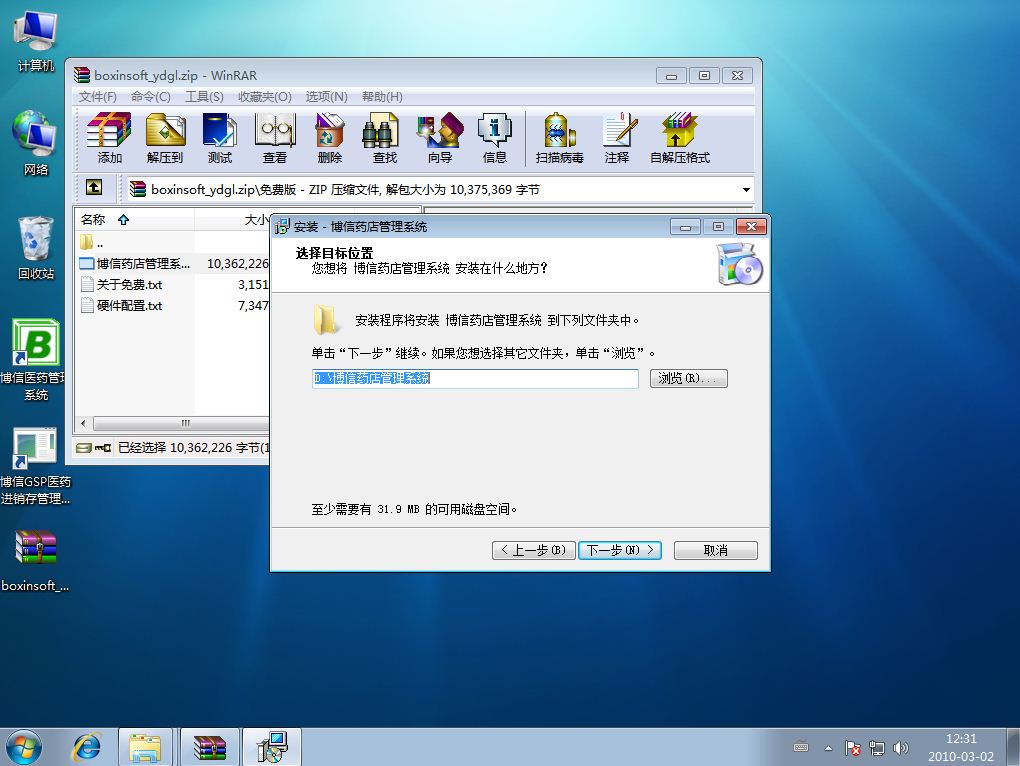Click the Browse (浏览) button
This screenshot has width=1020, height=766.
click(688, 379)
